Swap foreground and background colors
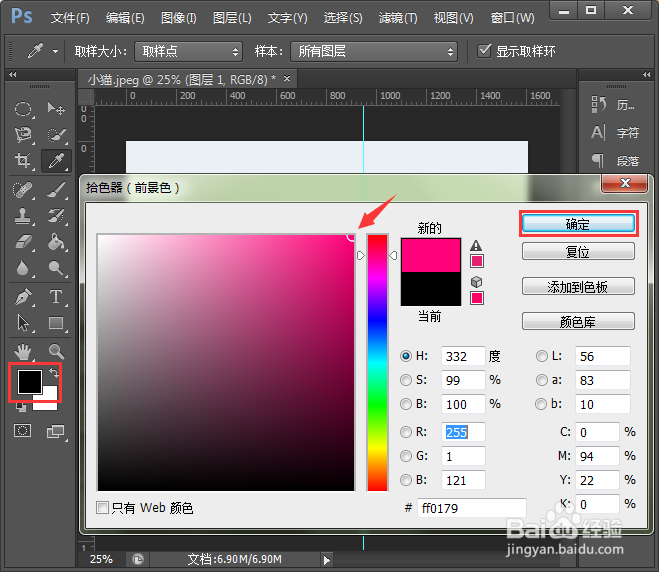The width and height of the screenshot is (659, 572). click(54, 372)
